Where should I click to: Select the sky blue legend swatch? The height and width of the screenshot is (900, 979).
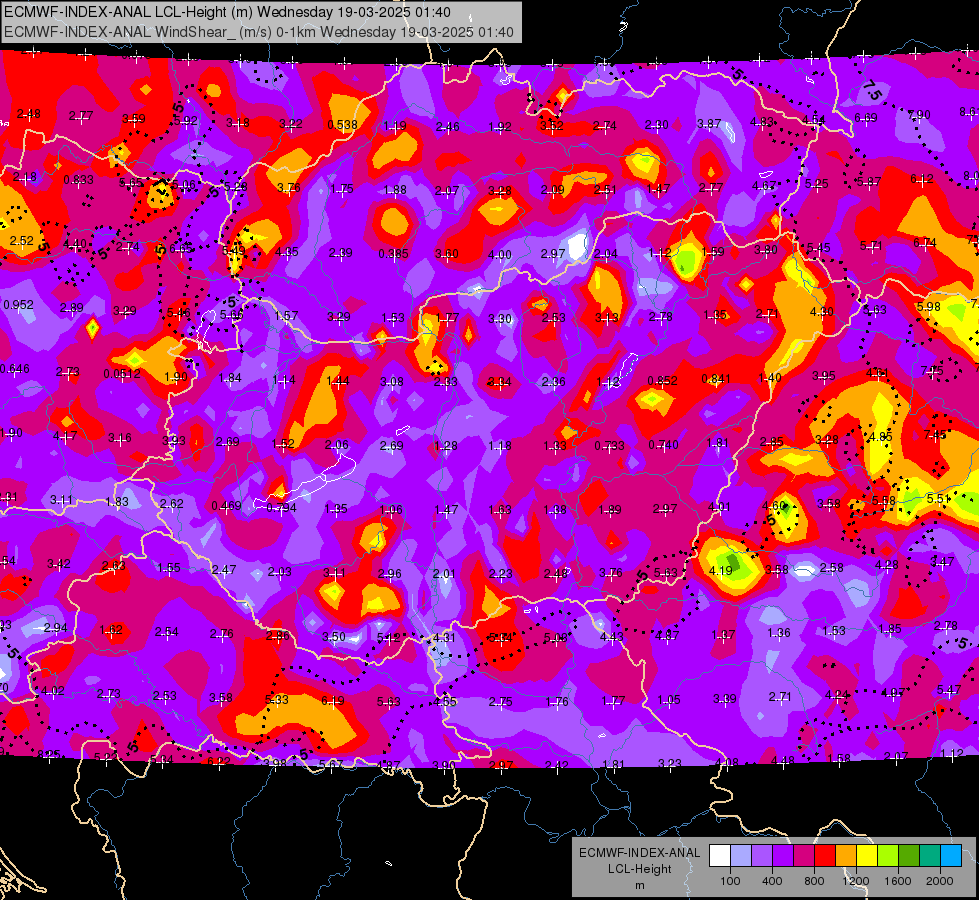pos(951,856)
